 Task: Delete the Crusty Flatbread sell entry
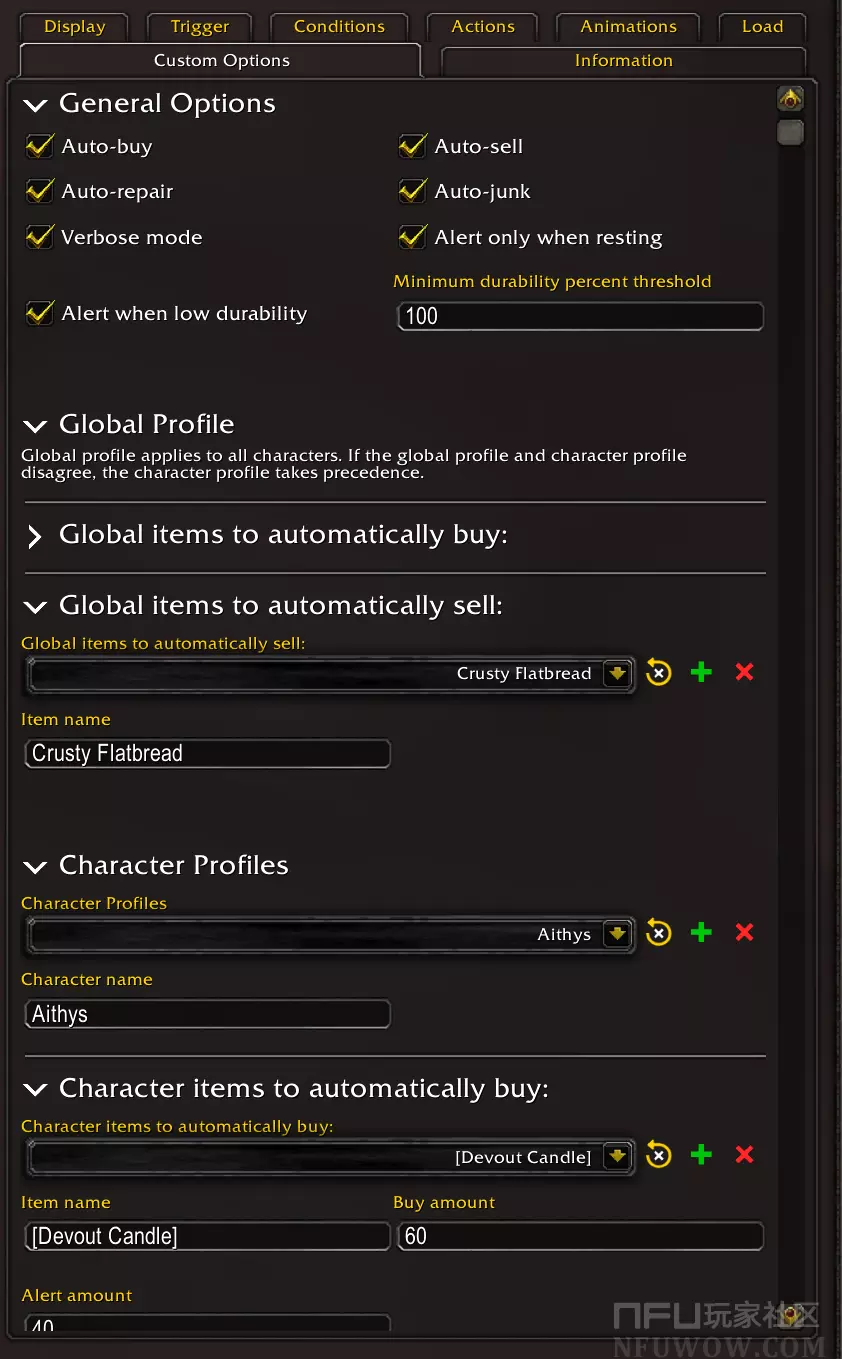click(744, 673)
